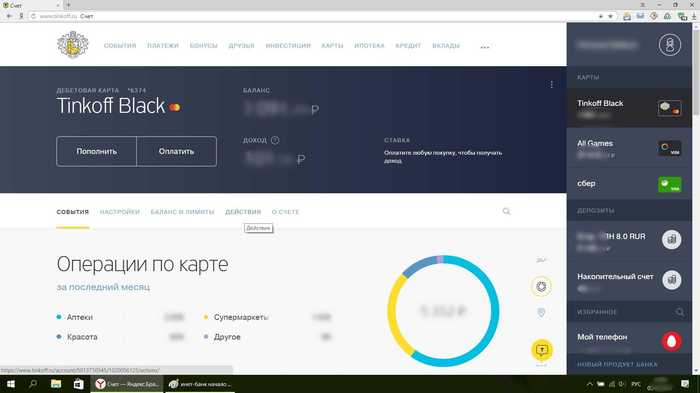Open the Microsoft Store taskbar icon
The height and width of the screenshot is (393, 700).
pos(79,384)
